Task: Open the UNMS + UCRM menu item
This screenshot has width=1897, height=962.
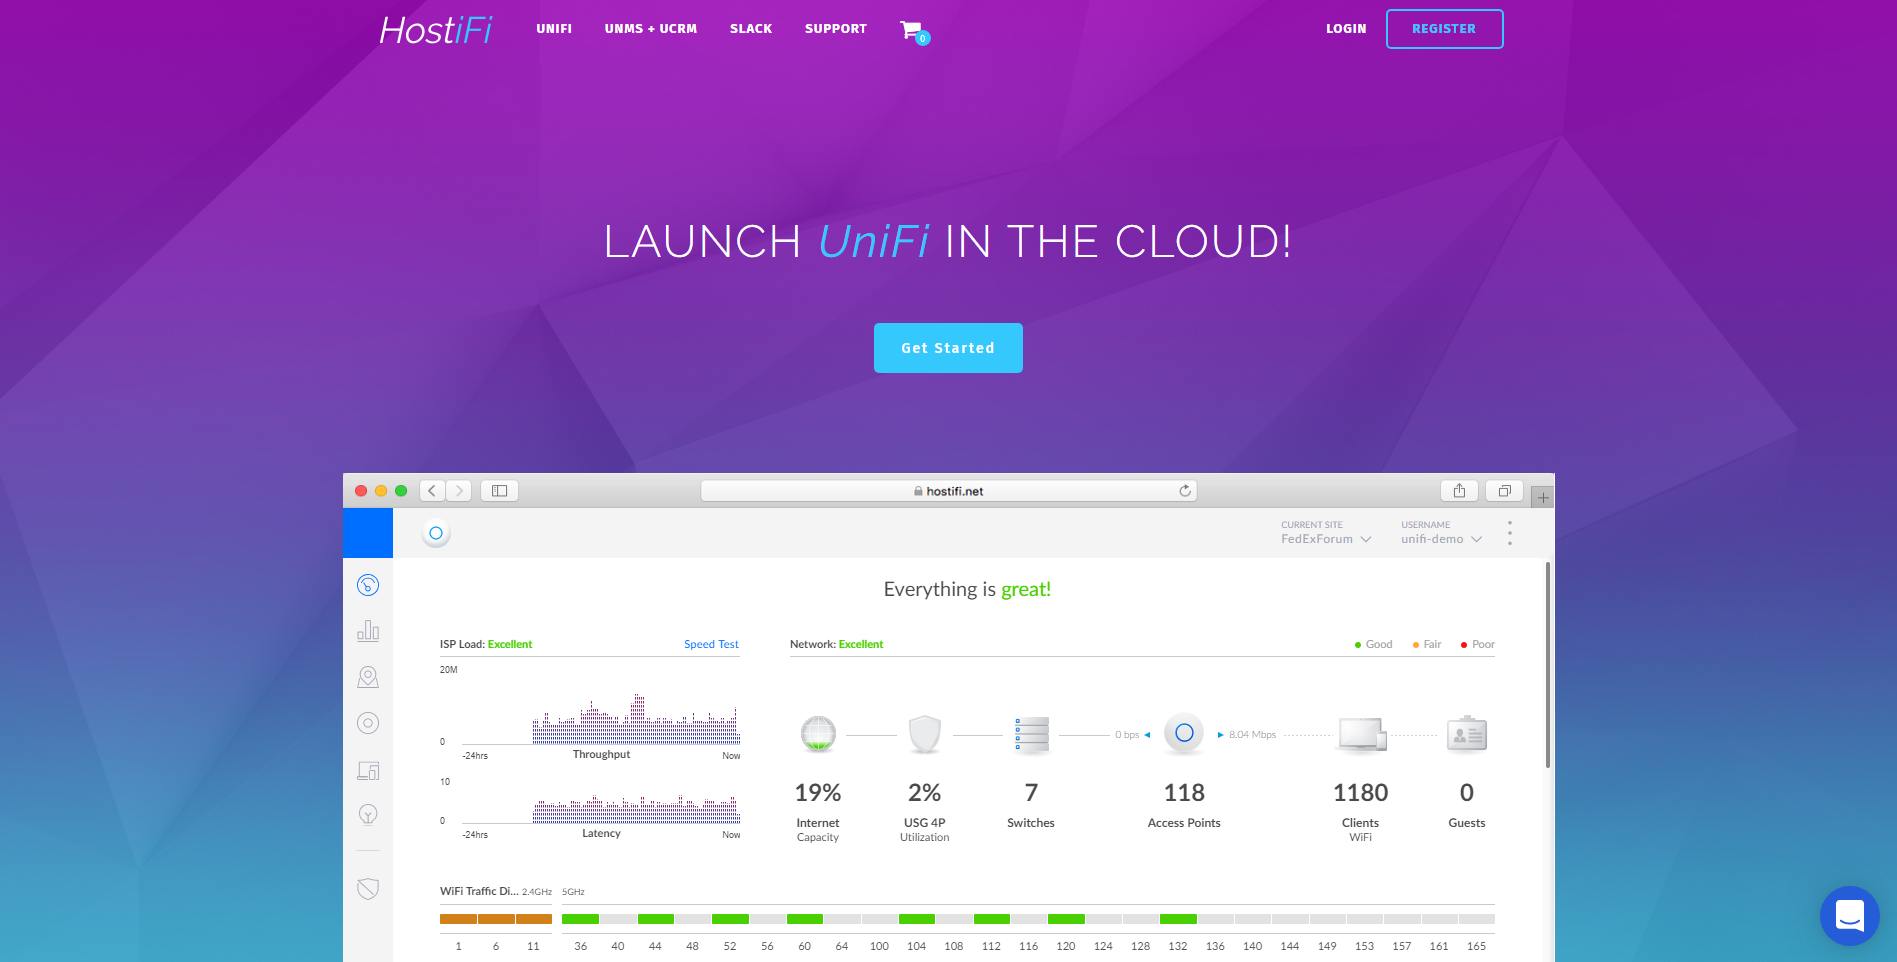Action: 651,29
